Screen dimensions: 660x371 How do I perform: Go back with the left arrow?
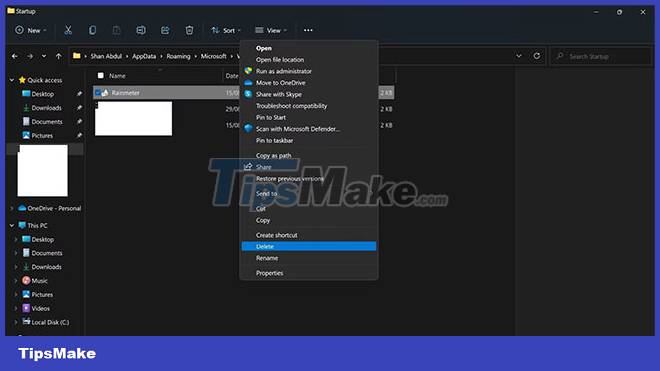(x=15, y=56)
